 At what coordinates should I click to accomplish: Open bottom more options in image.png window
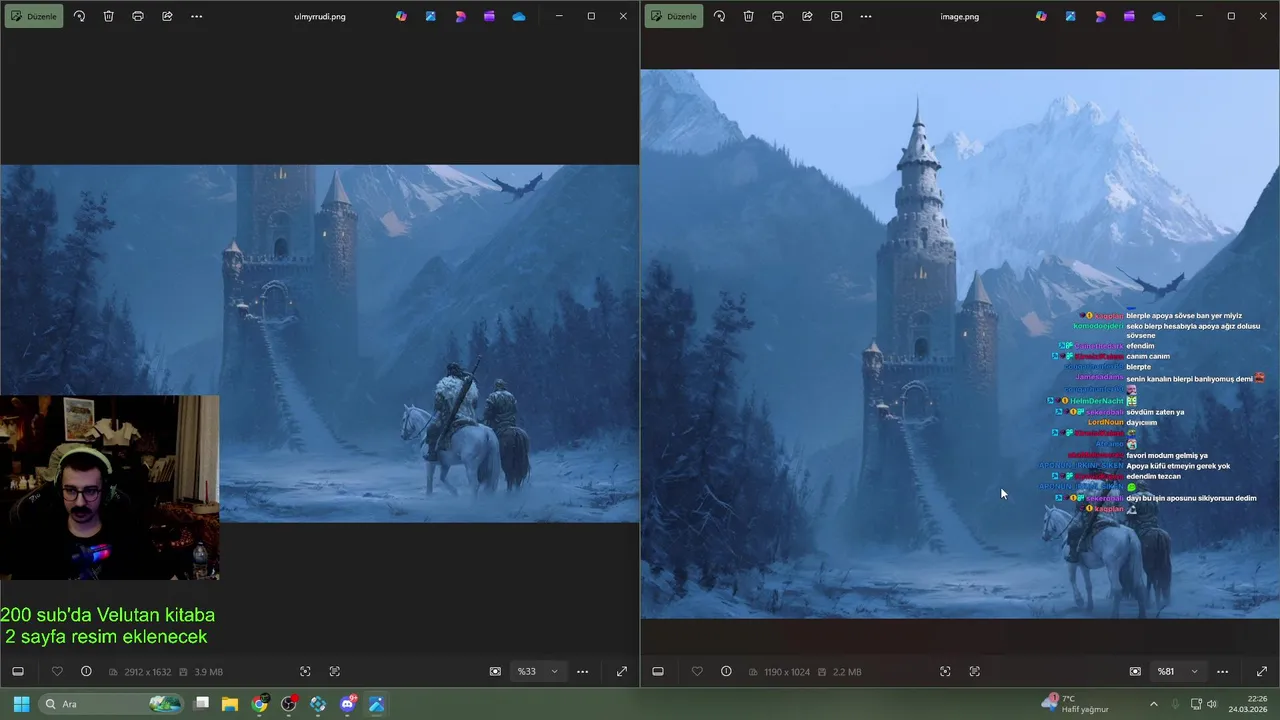[x=1222, y=671]
